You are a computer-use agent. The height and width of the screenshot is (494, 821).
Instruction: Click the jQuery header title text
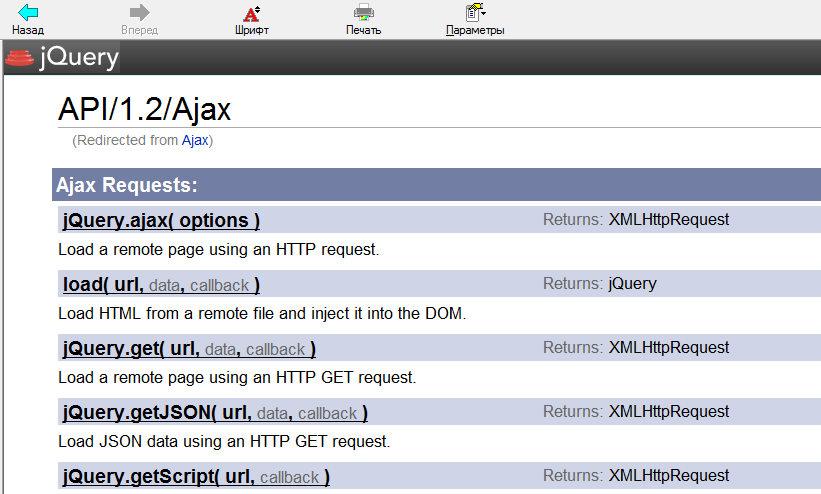(x=79, y=57)
